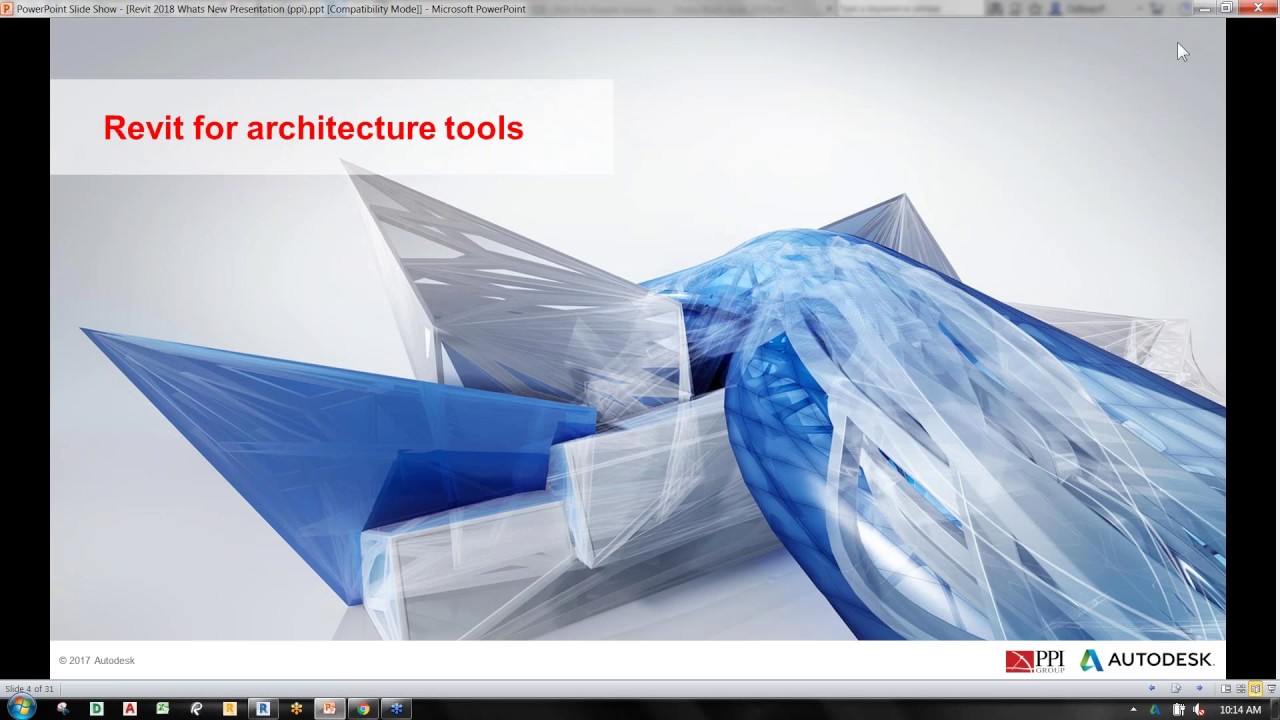This screenshot has width=1280, height=720.
Task: Go to the previous slide using the status bar arrow
Action: (x=1152, y=688)
